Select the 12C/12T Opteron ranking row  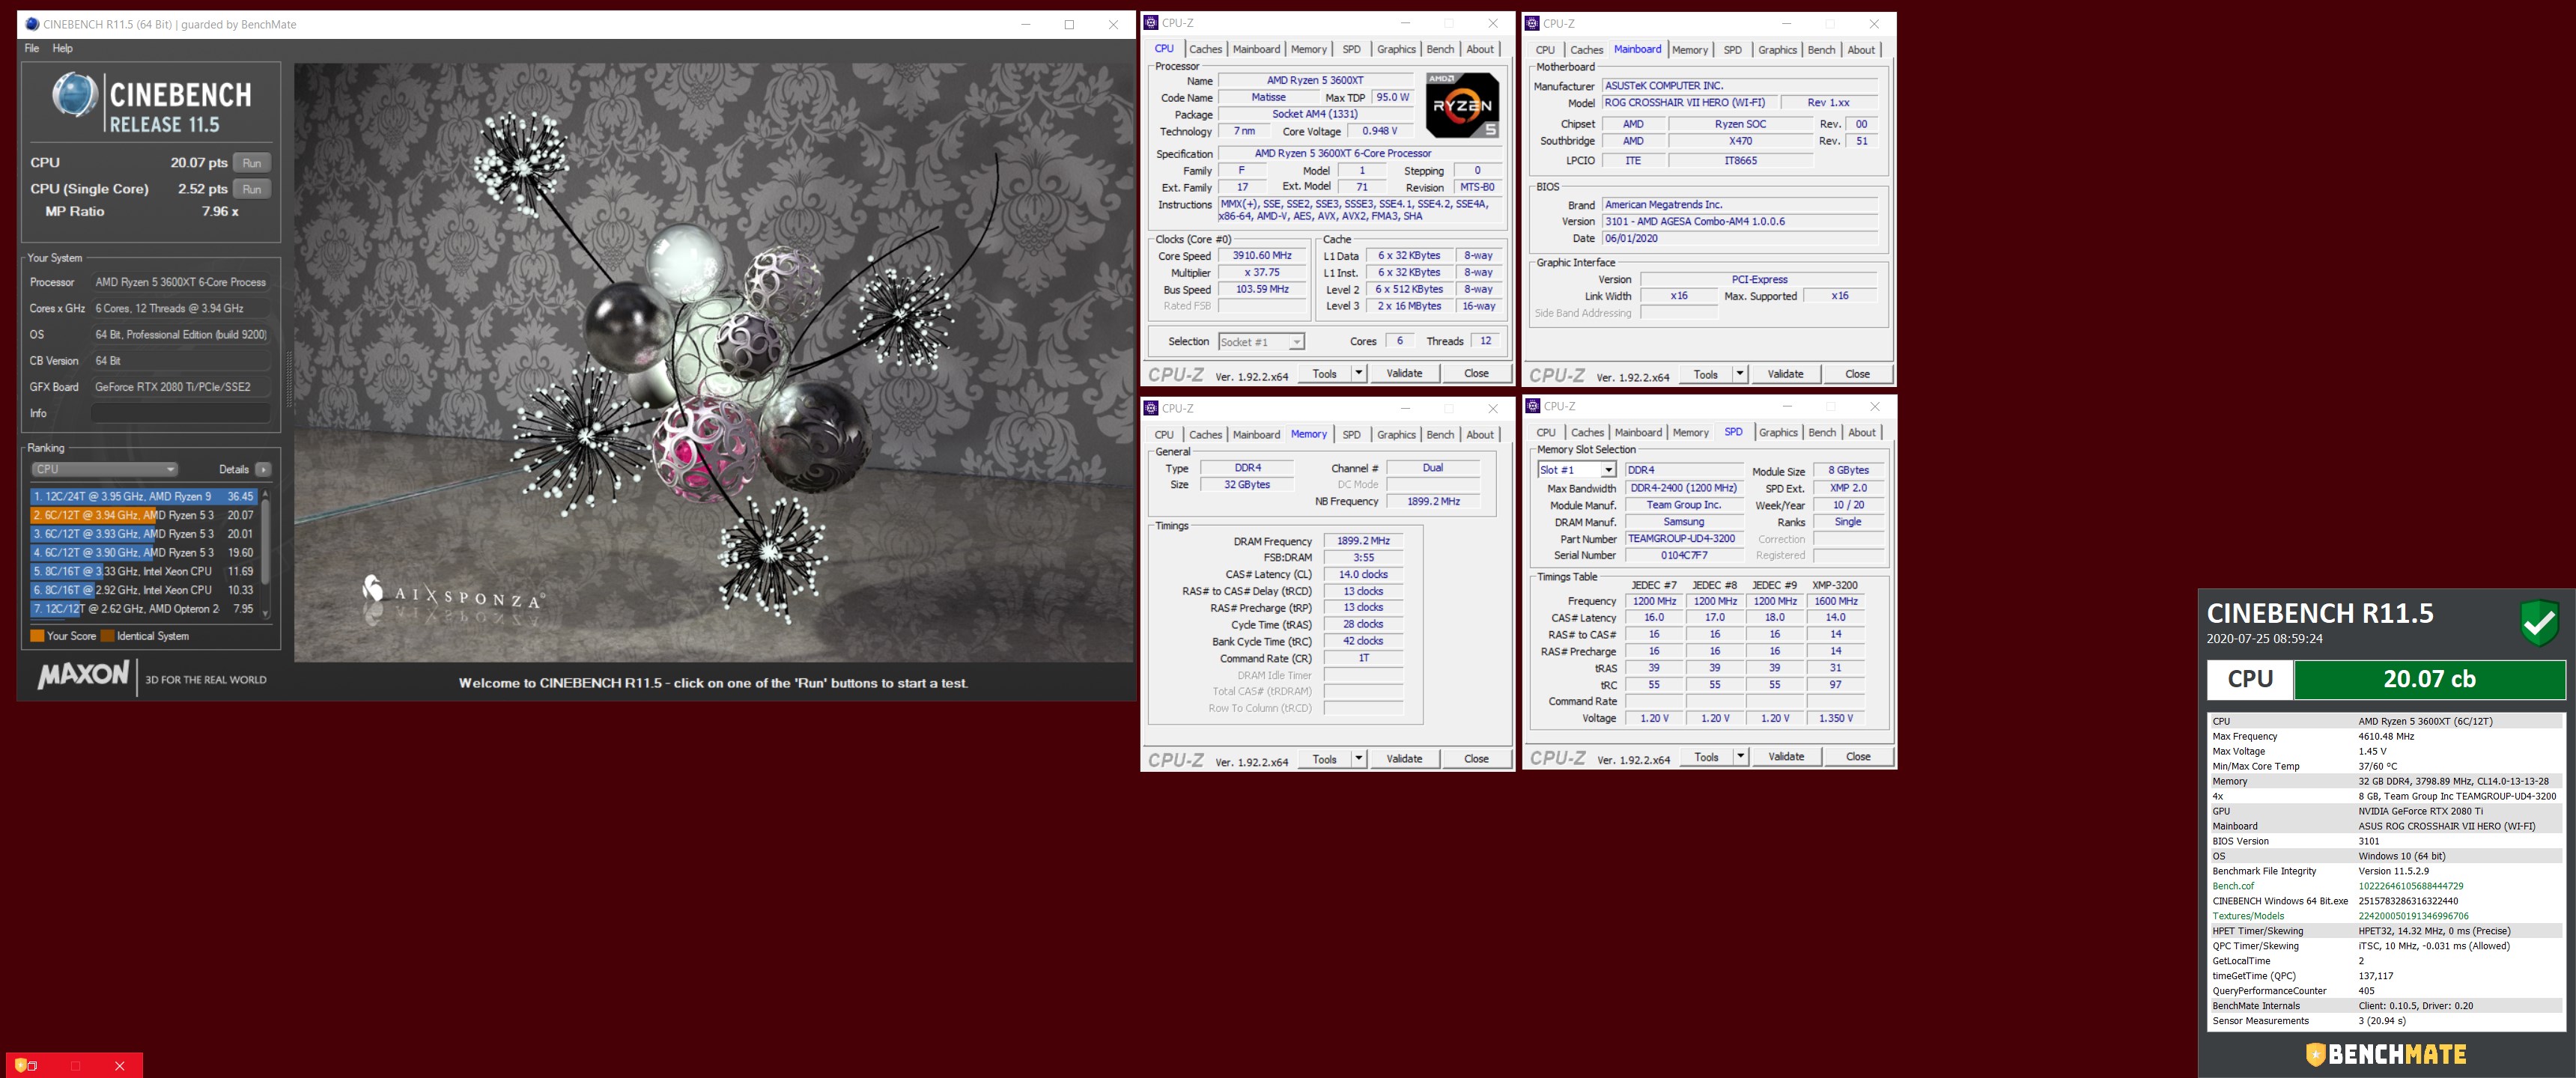point(144,609)
